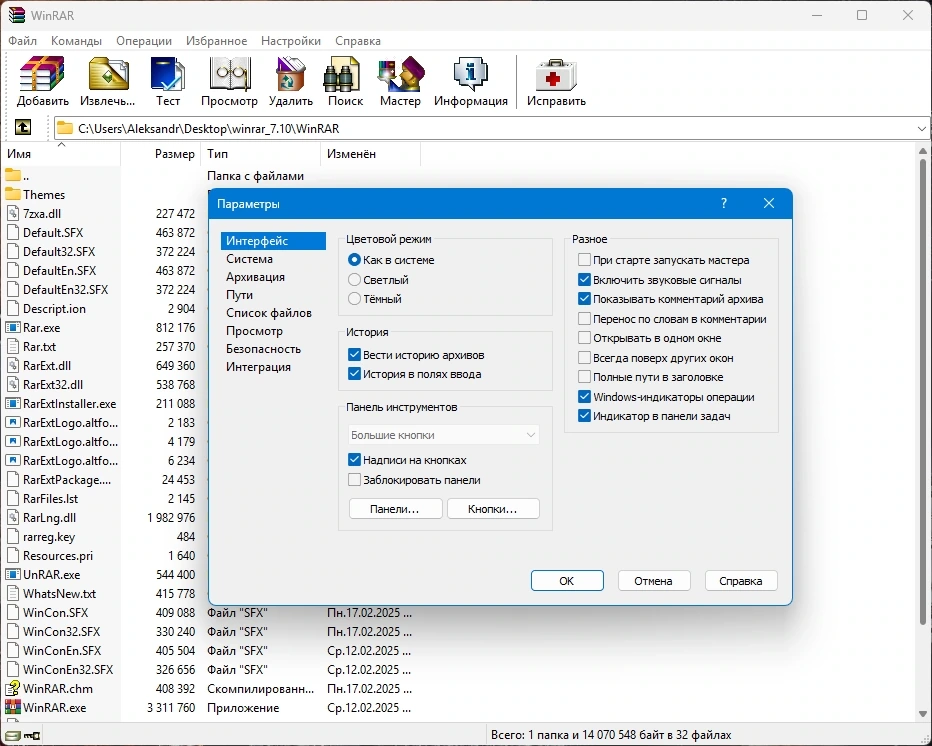Click the RarLng.dll file icon
Image resolution: width=932 pixels, height=746 pixels.
pos(12,518)
